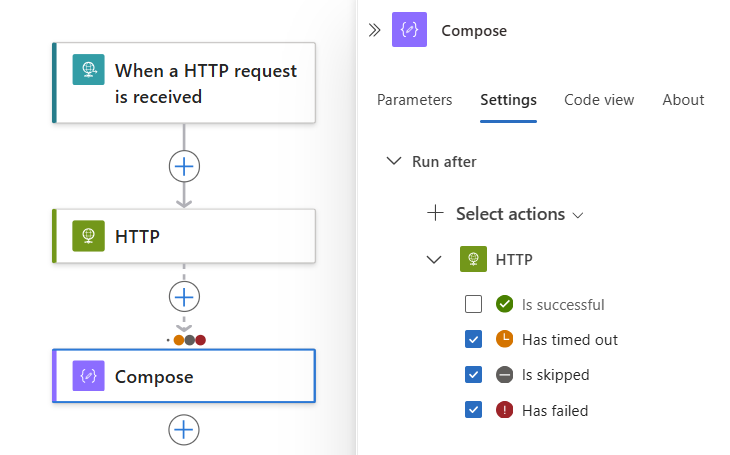Uncheck the 'Is skipped' checkbox

(474, 375)
